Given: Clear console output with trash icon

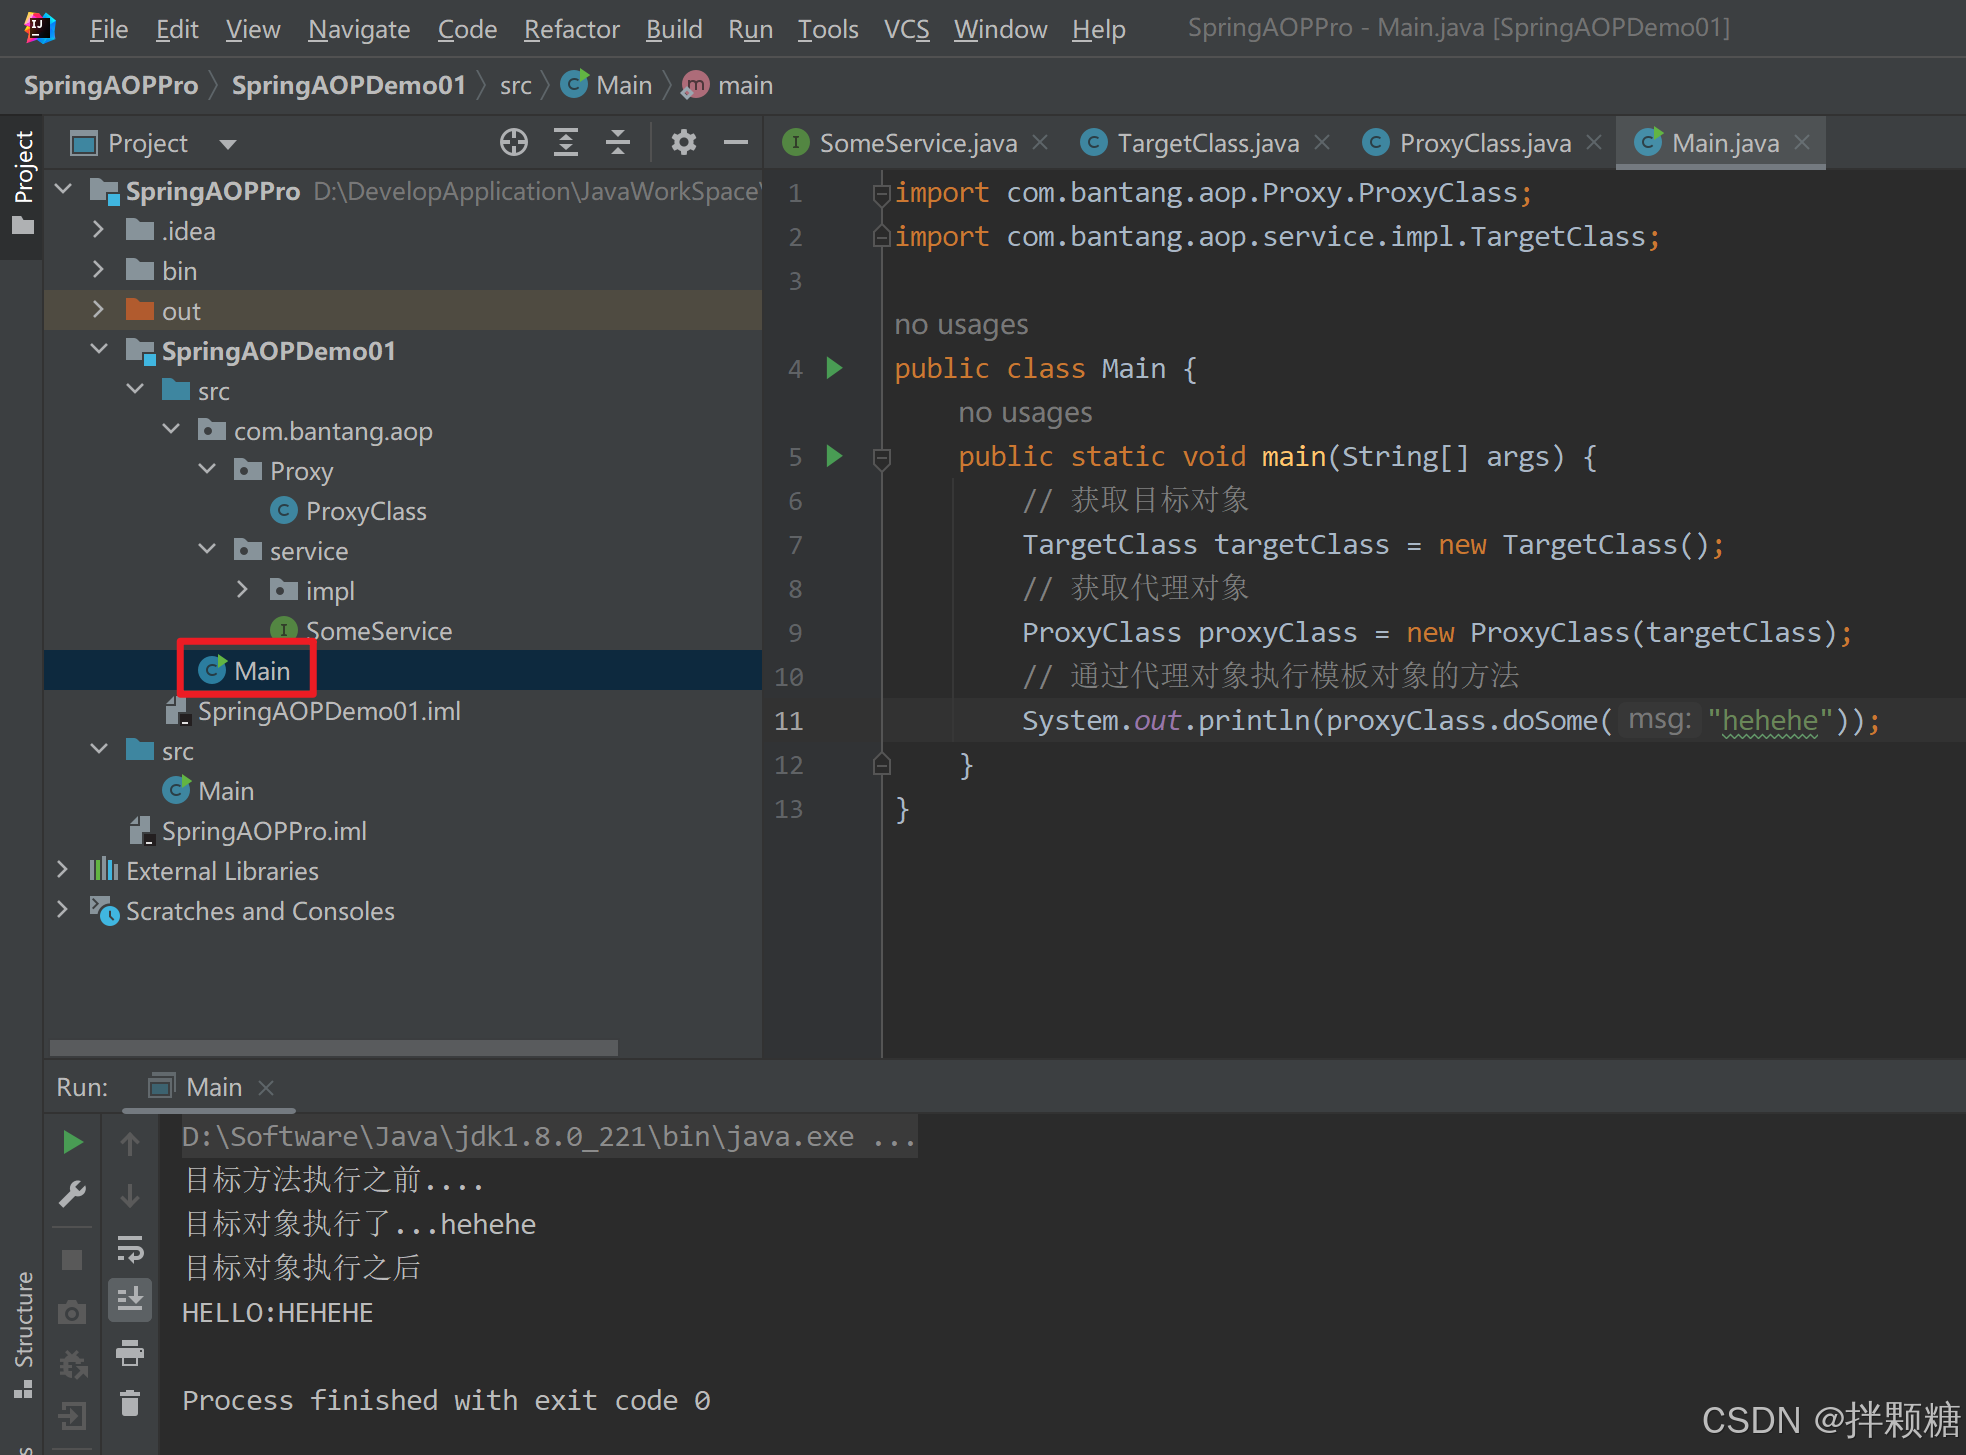Looking at the screenshot, I should pyautogui.click(x=130, y=1403).
